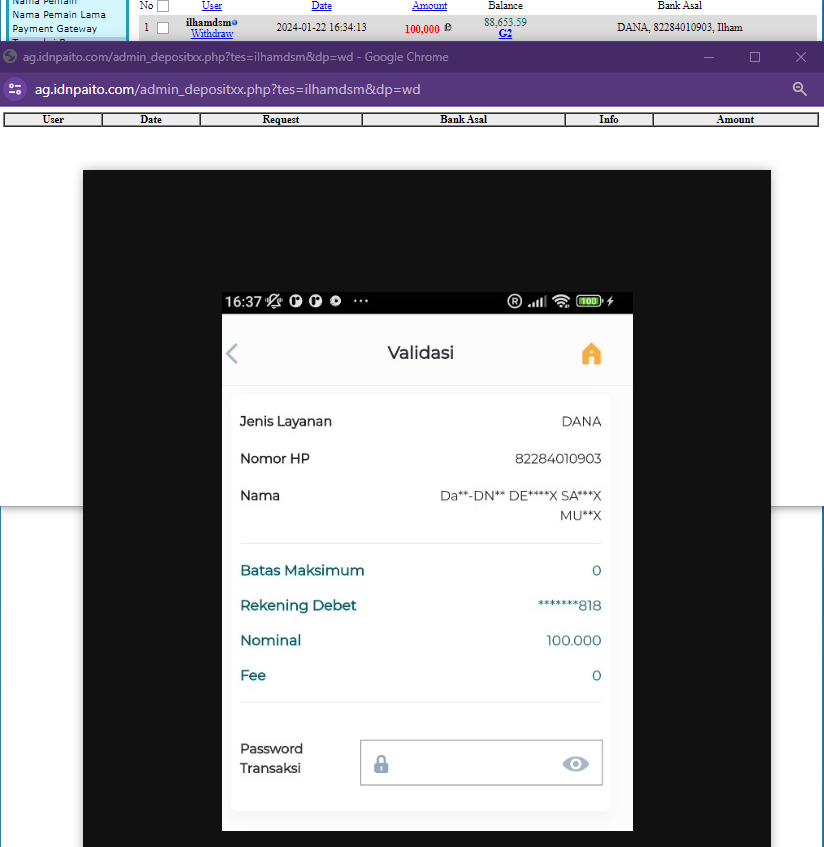Click the registered R icon in status bar
The width and height of the screenshot is (824, 847).
[x=514, y=301]
